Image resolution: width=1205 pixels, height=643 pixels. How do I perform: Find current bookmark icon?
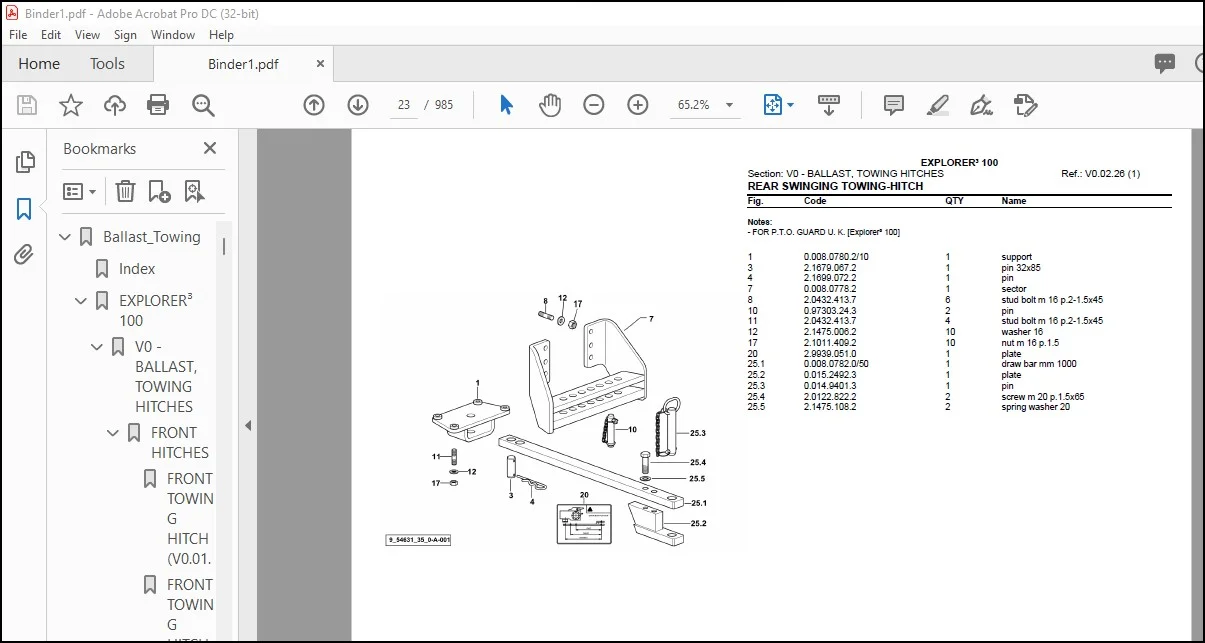coord(193,191)
